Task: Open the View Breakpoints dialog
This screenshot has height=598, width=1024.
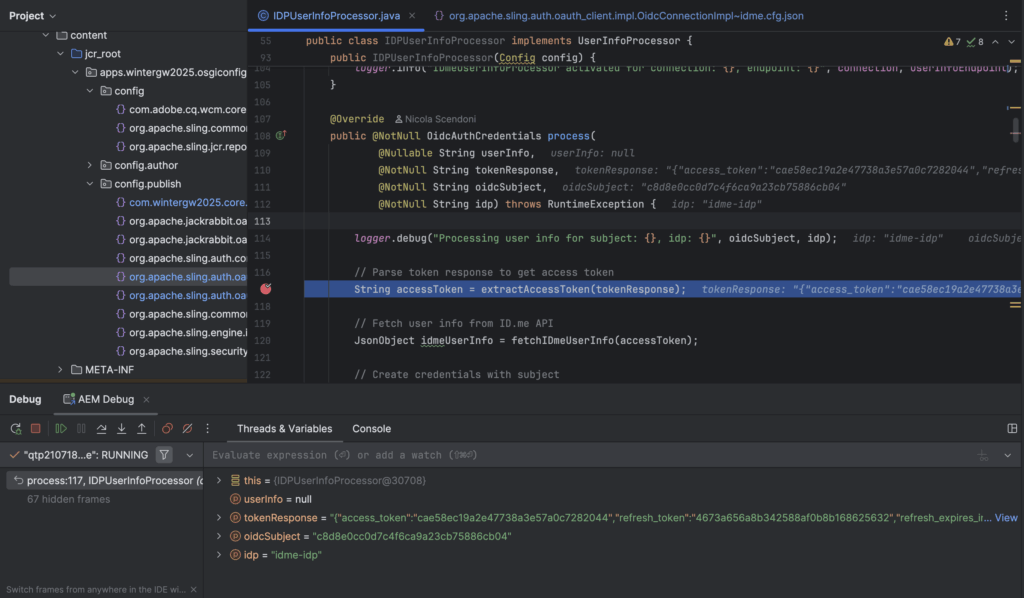Action: click(167, 429)
